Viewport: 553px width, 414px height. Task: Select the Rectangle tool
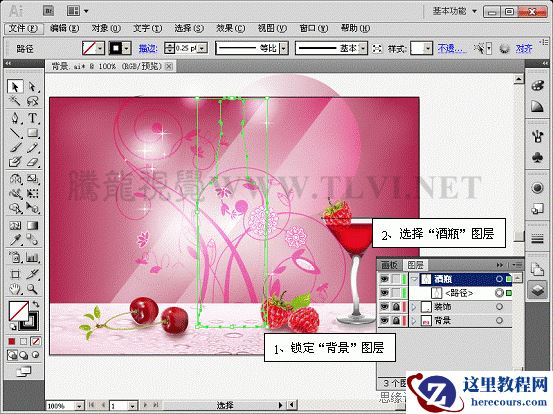(32, 133)
